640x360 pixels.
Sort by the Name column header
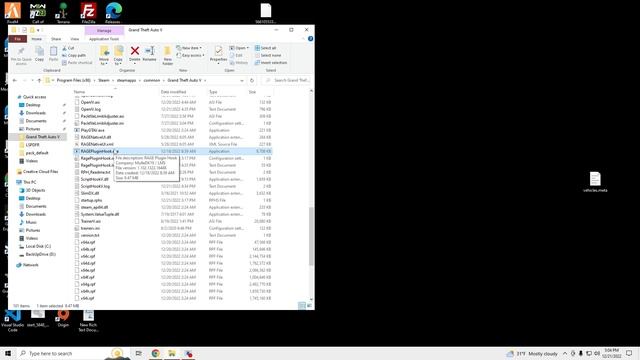tap(79, 92)
